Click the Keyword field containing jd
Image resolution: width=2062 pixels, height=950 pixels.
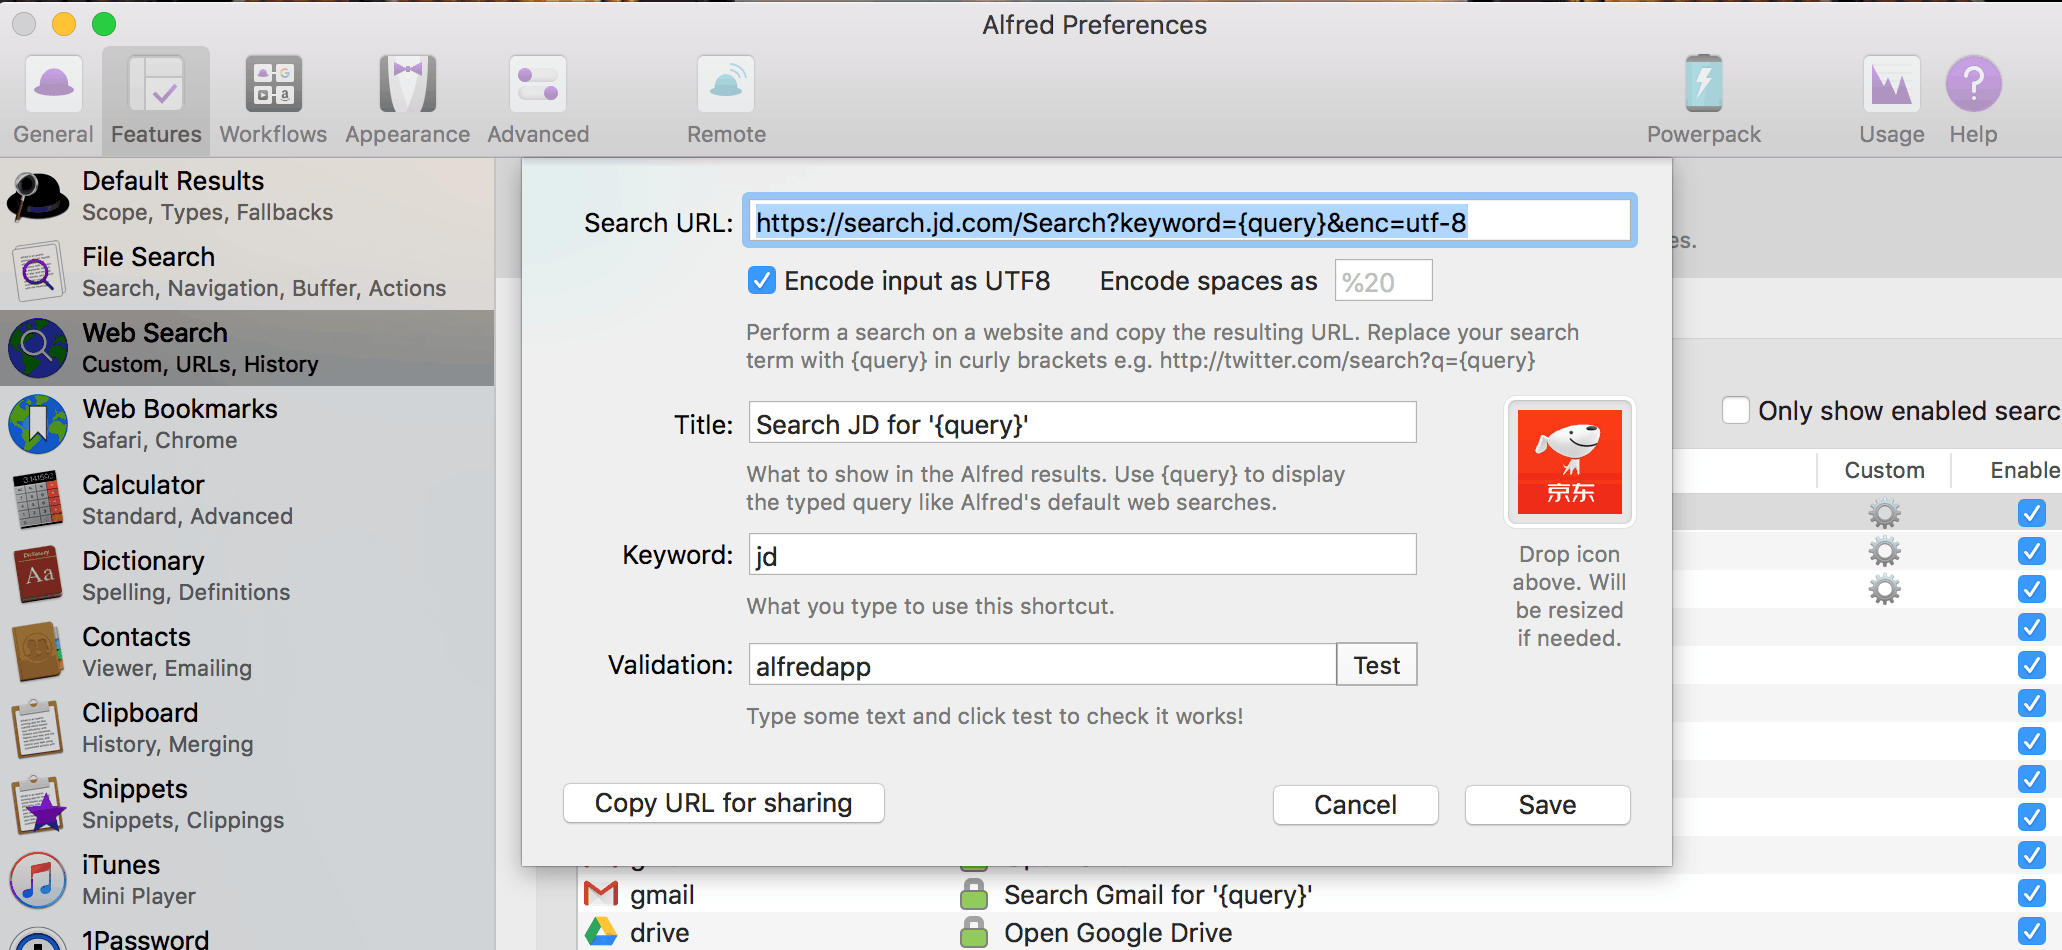pyautogui.click(x=1082, y=555)
